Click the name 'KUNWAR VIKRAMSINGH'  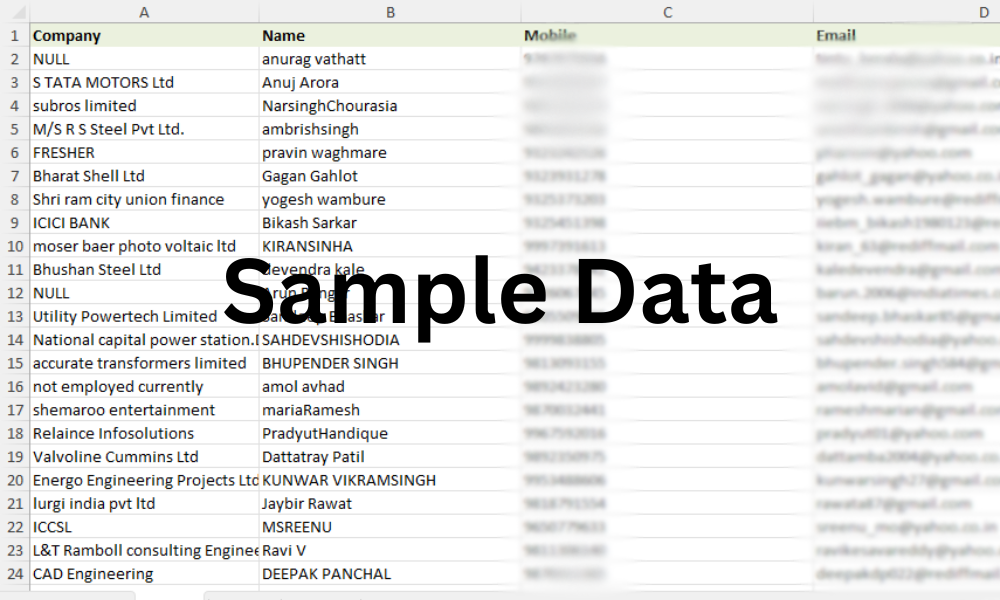[390, 480]
